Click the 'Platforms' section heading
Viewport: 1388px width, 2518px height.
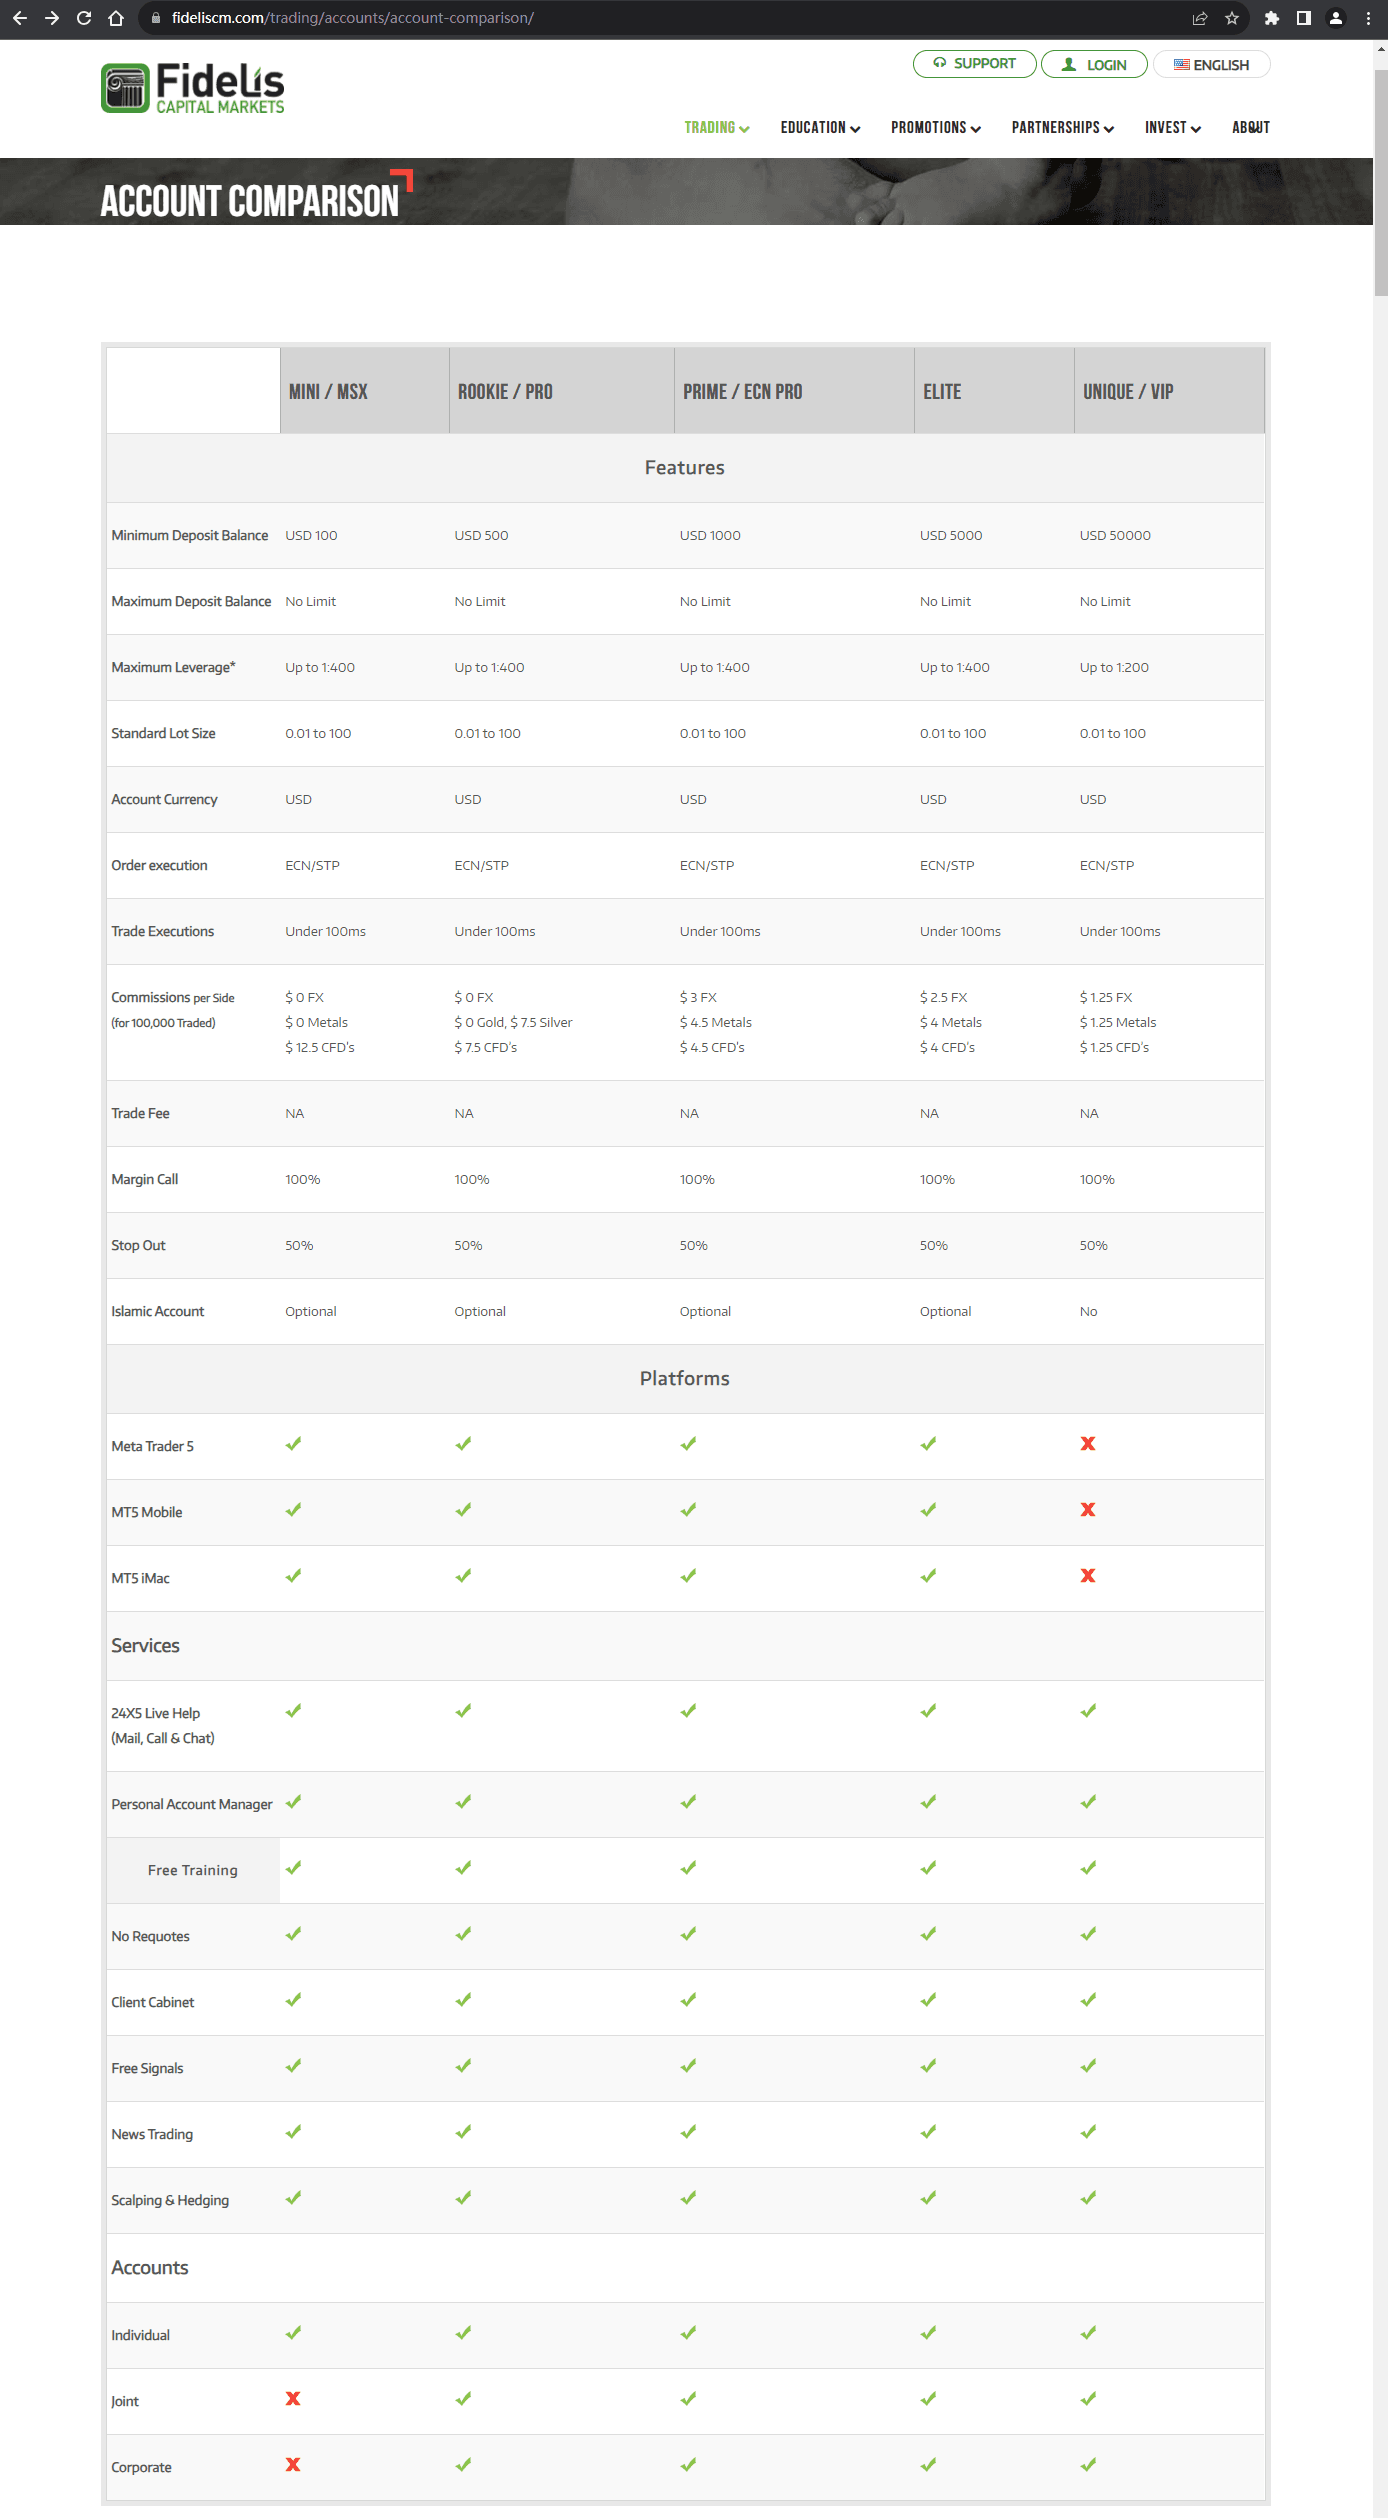pyautogui.click(x=685, y=1378)
